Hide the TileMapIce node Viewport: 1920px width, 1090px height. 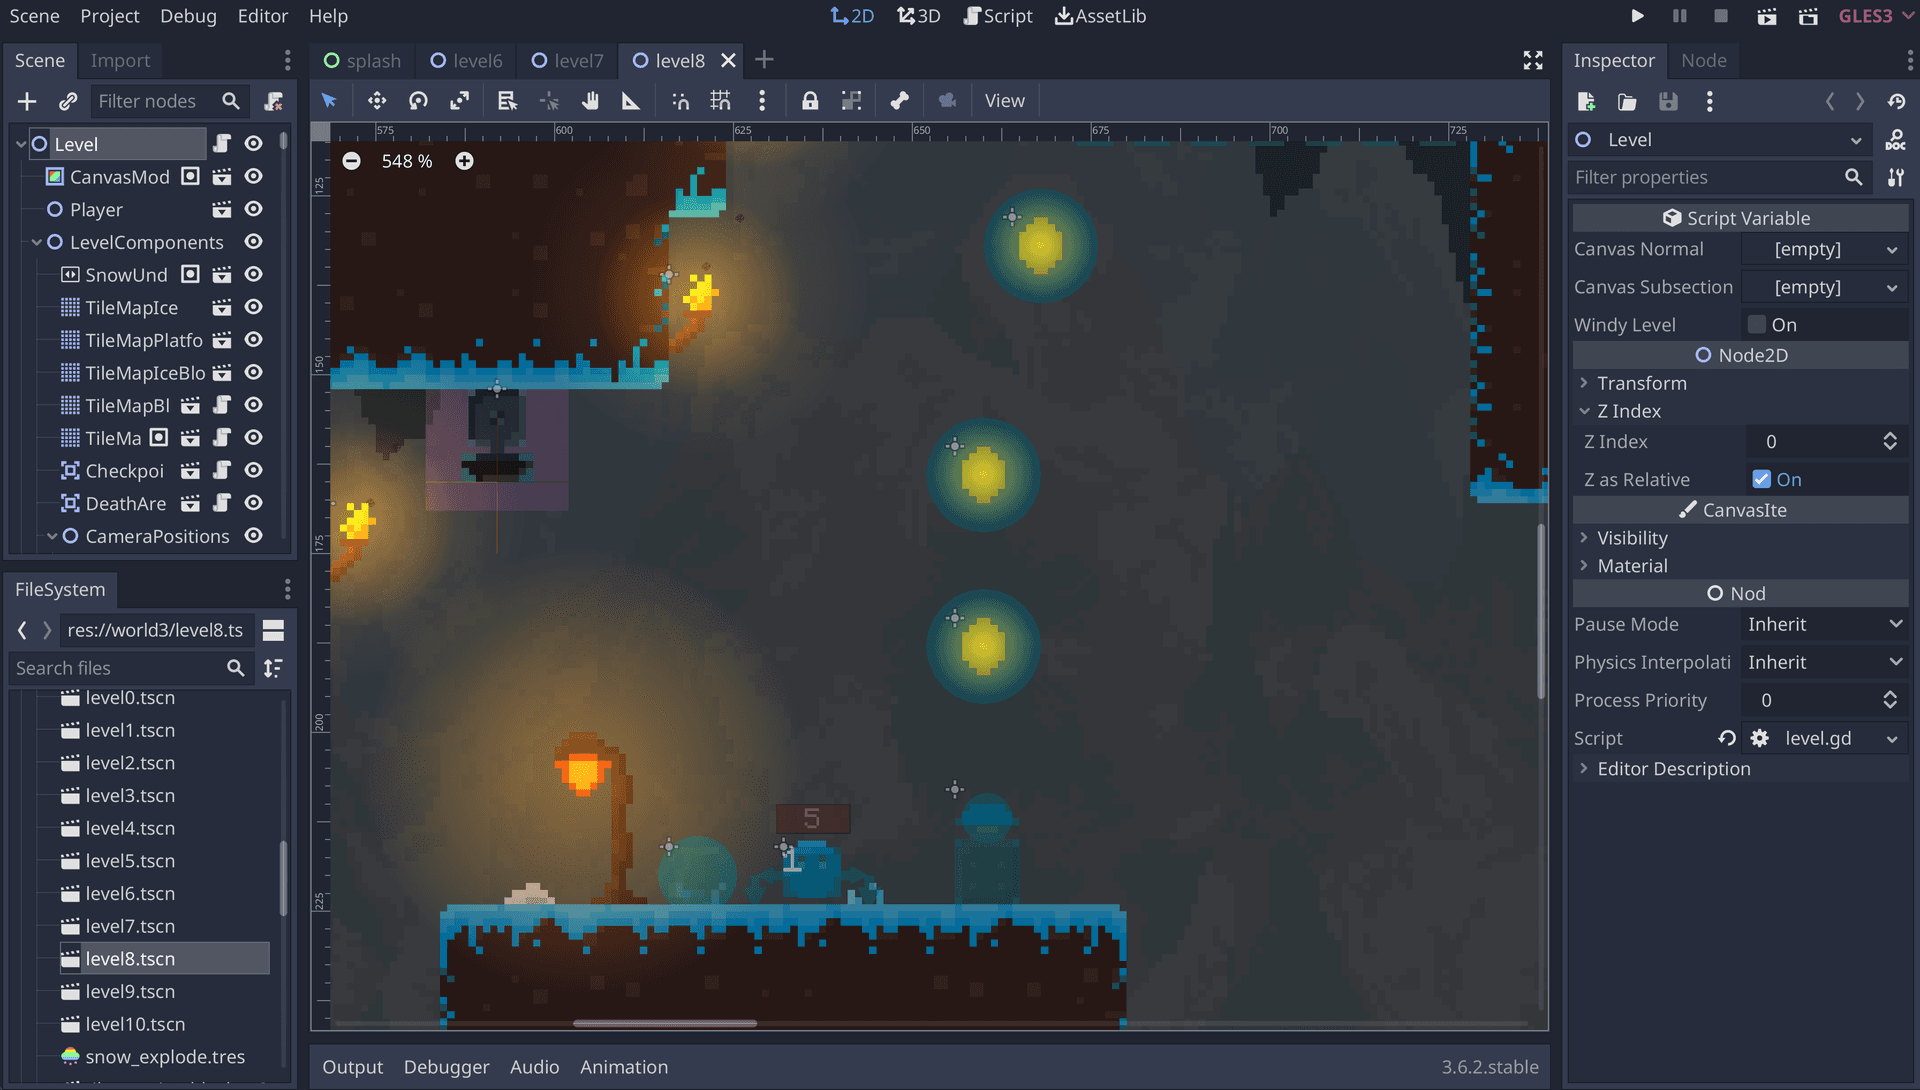click(x=254, y=307)
